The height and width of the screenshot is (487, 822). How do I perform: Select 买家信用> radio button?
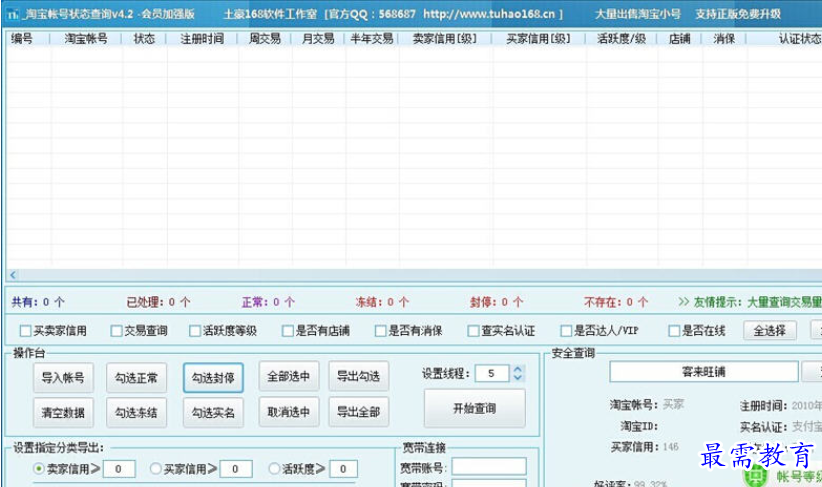point(156,468)
